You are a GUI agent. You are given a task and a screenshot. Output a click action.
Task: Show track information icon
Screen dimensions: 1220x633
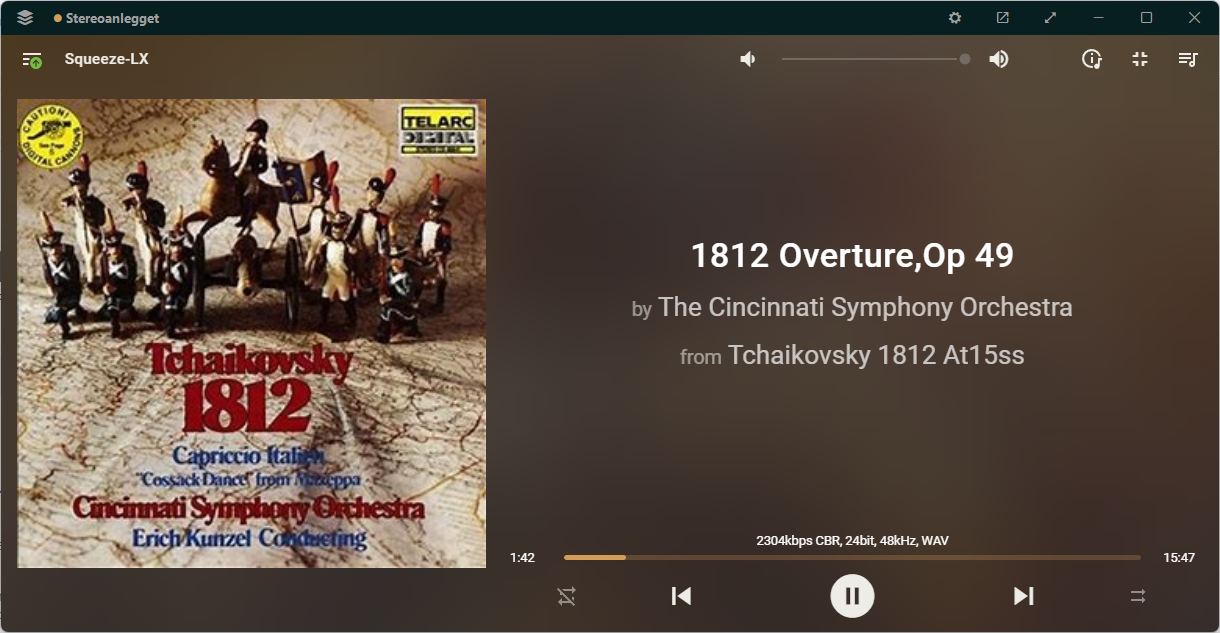[x=1092, y=59]
